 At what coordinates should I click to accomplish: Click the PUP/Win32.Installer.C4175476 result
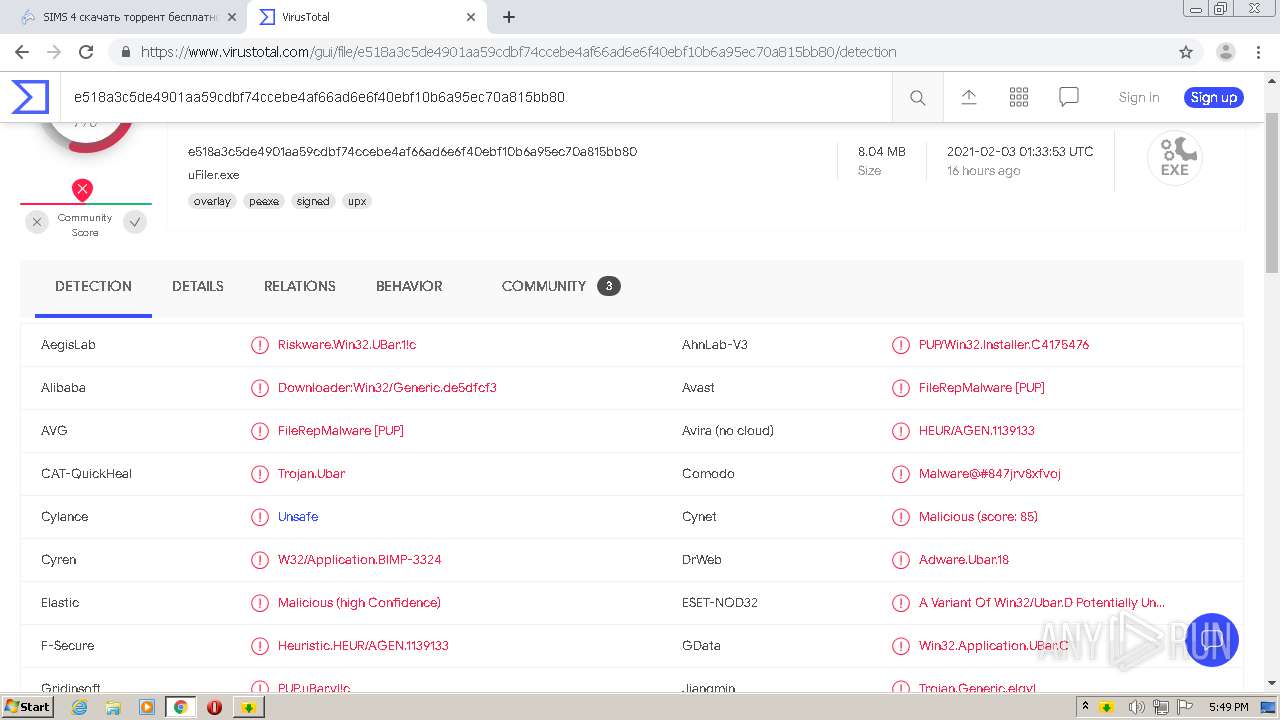click(1004, 345)
